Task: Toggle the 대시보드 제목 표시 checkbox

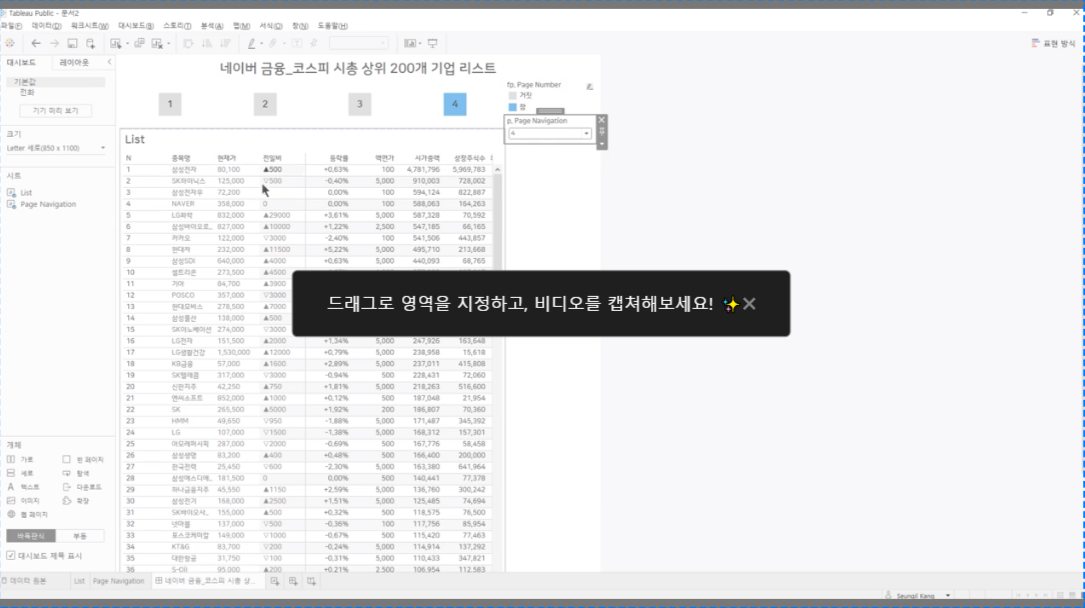Action: click(10, 555)
